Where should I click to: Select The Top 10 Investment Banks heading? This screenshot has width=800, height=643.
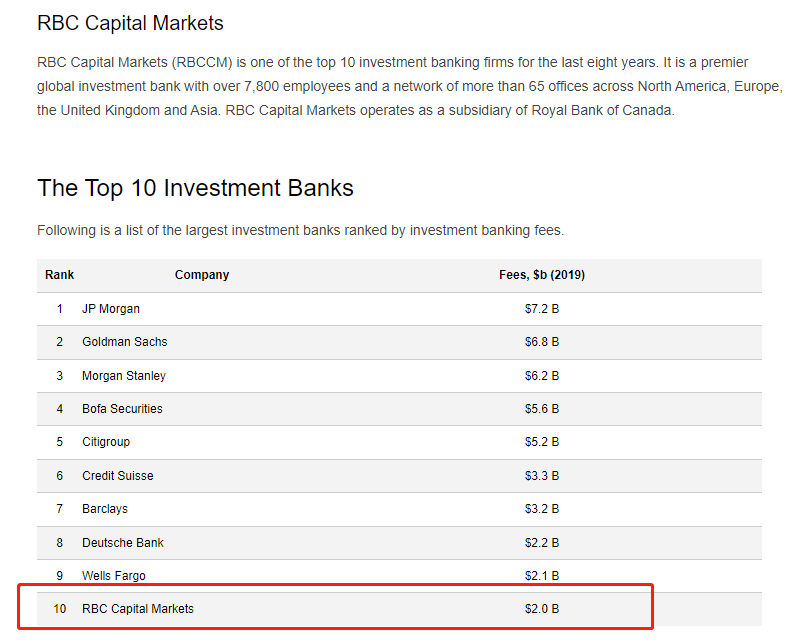(x=195, y=188)
